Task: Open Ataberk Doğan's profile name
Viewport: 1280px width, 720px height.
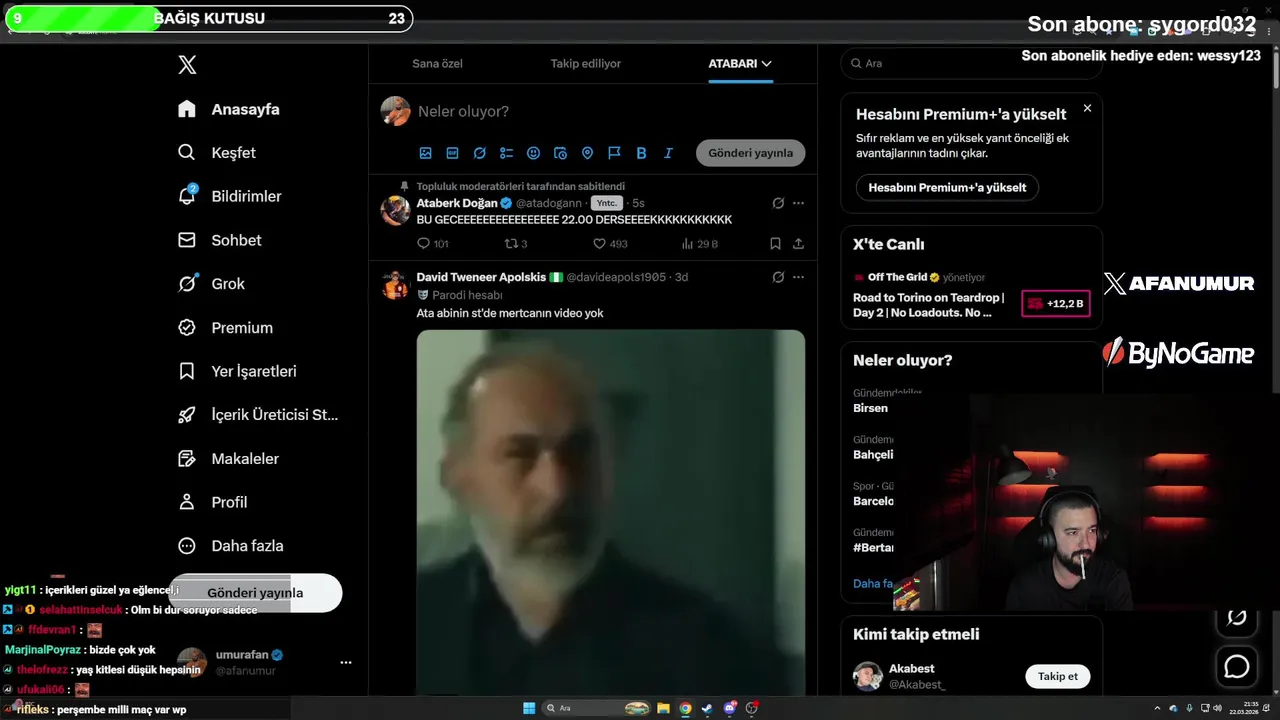Action: point(457,203)
